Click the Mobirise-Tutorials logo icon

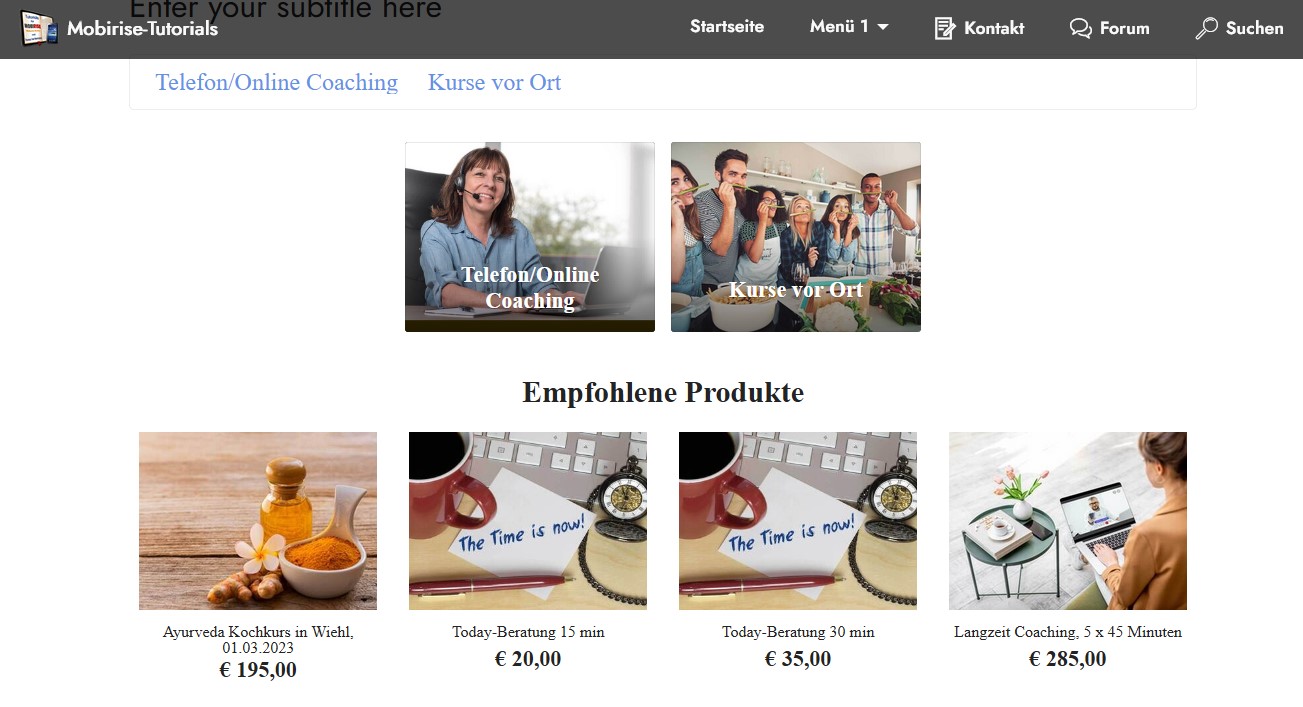(x=39, y=28)
